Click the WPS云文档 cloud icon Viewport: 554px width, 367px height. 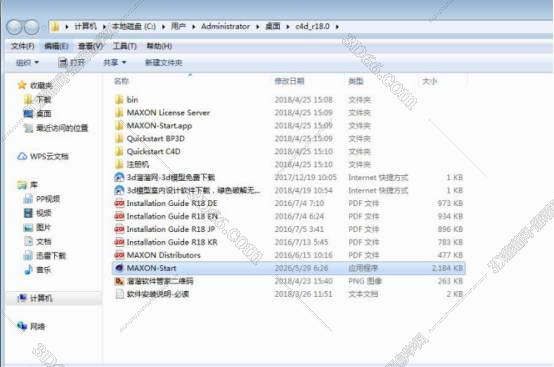22,156
